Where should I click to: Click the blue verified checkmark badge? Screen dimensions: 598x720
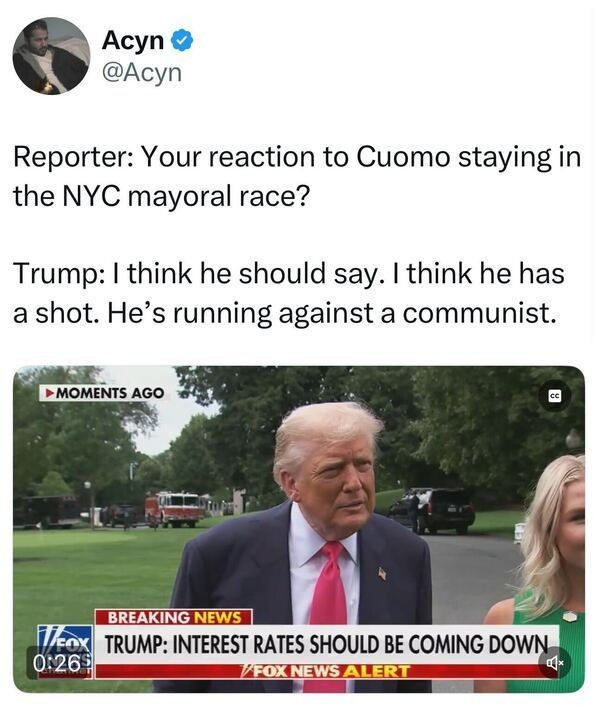(x=182, y=40)
